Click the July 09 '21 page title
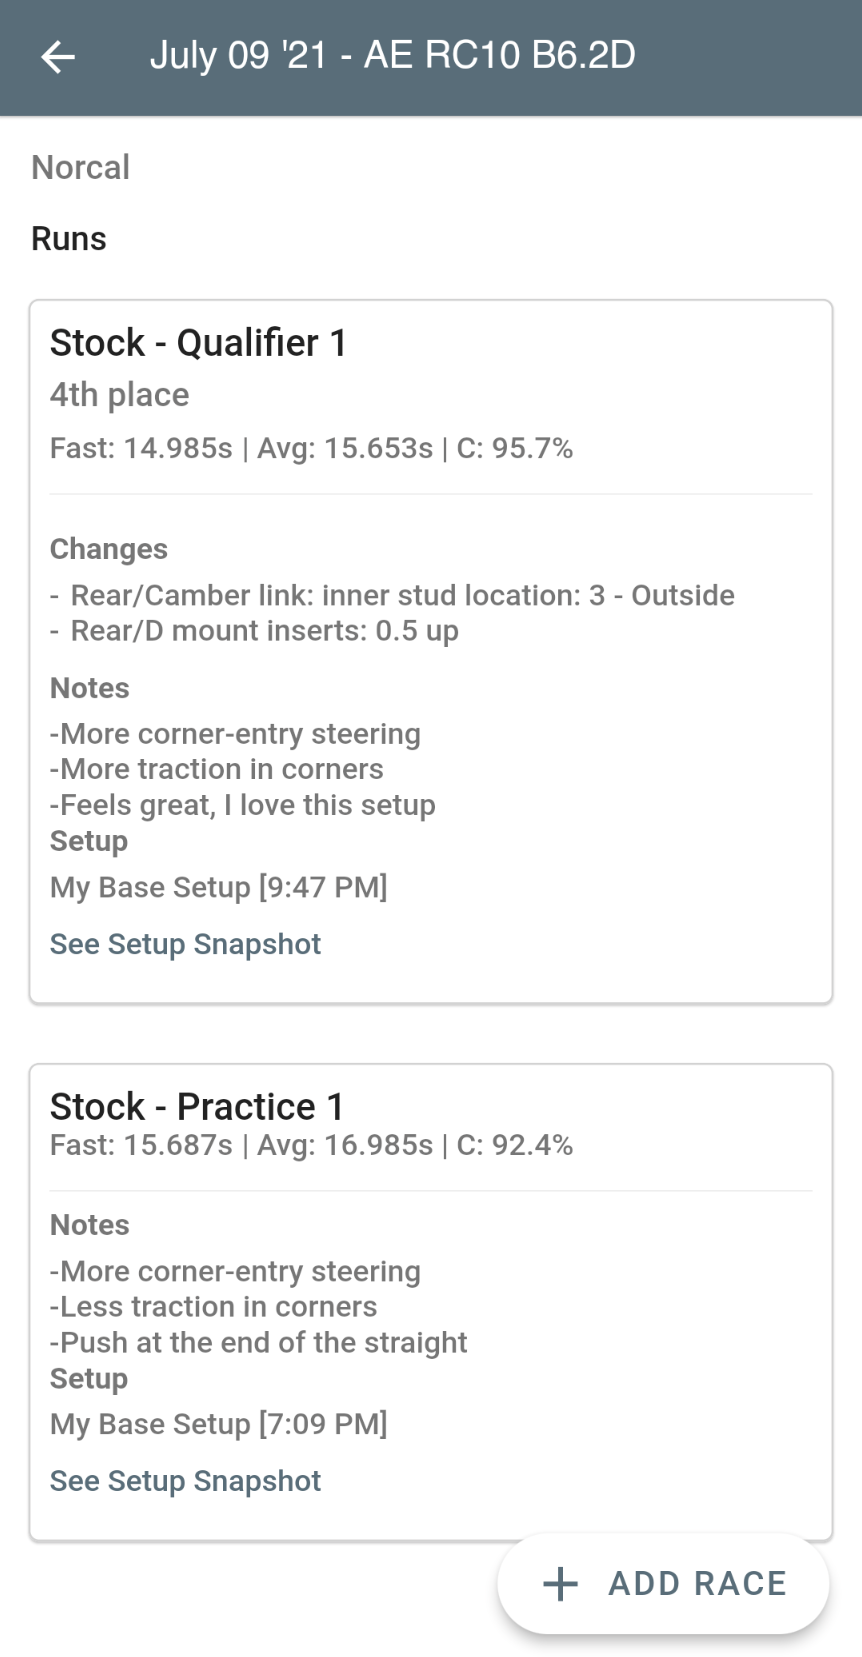862x1657 pixels. 392,55
